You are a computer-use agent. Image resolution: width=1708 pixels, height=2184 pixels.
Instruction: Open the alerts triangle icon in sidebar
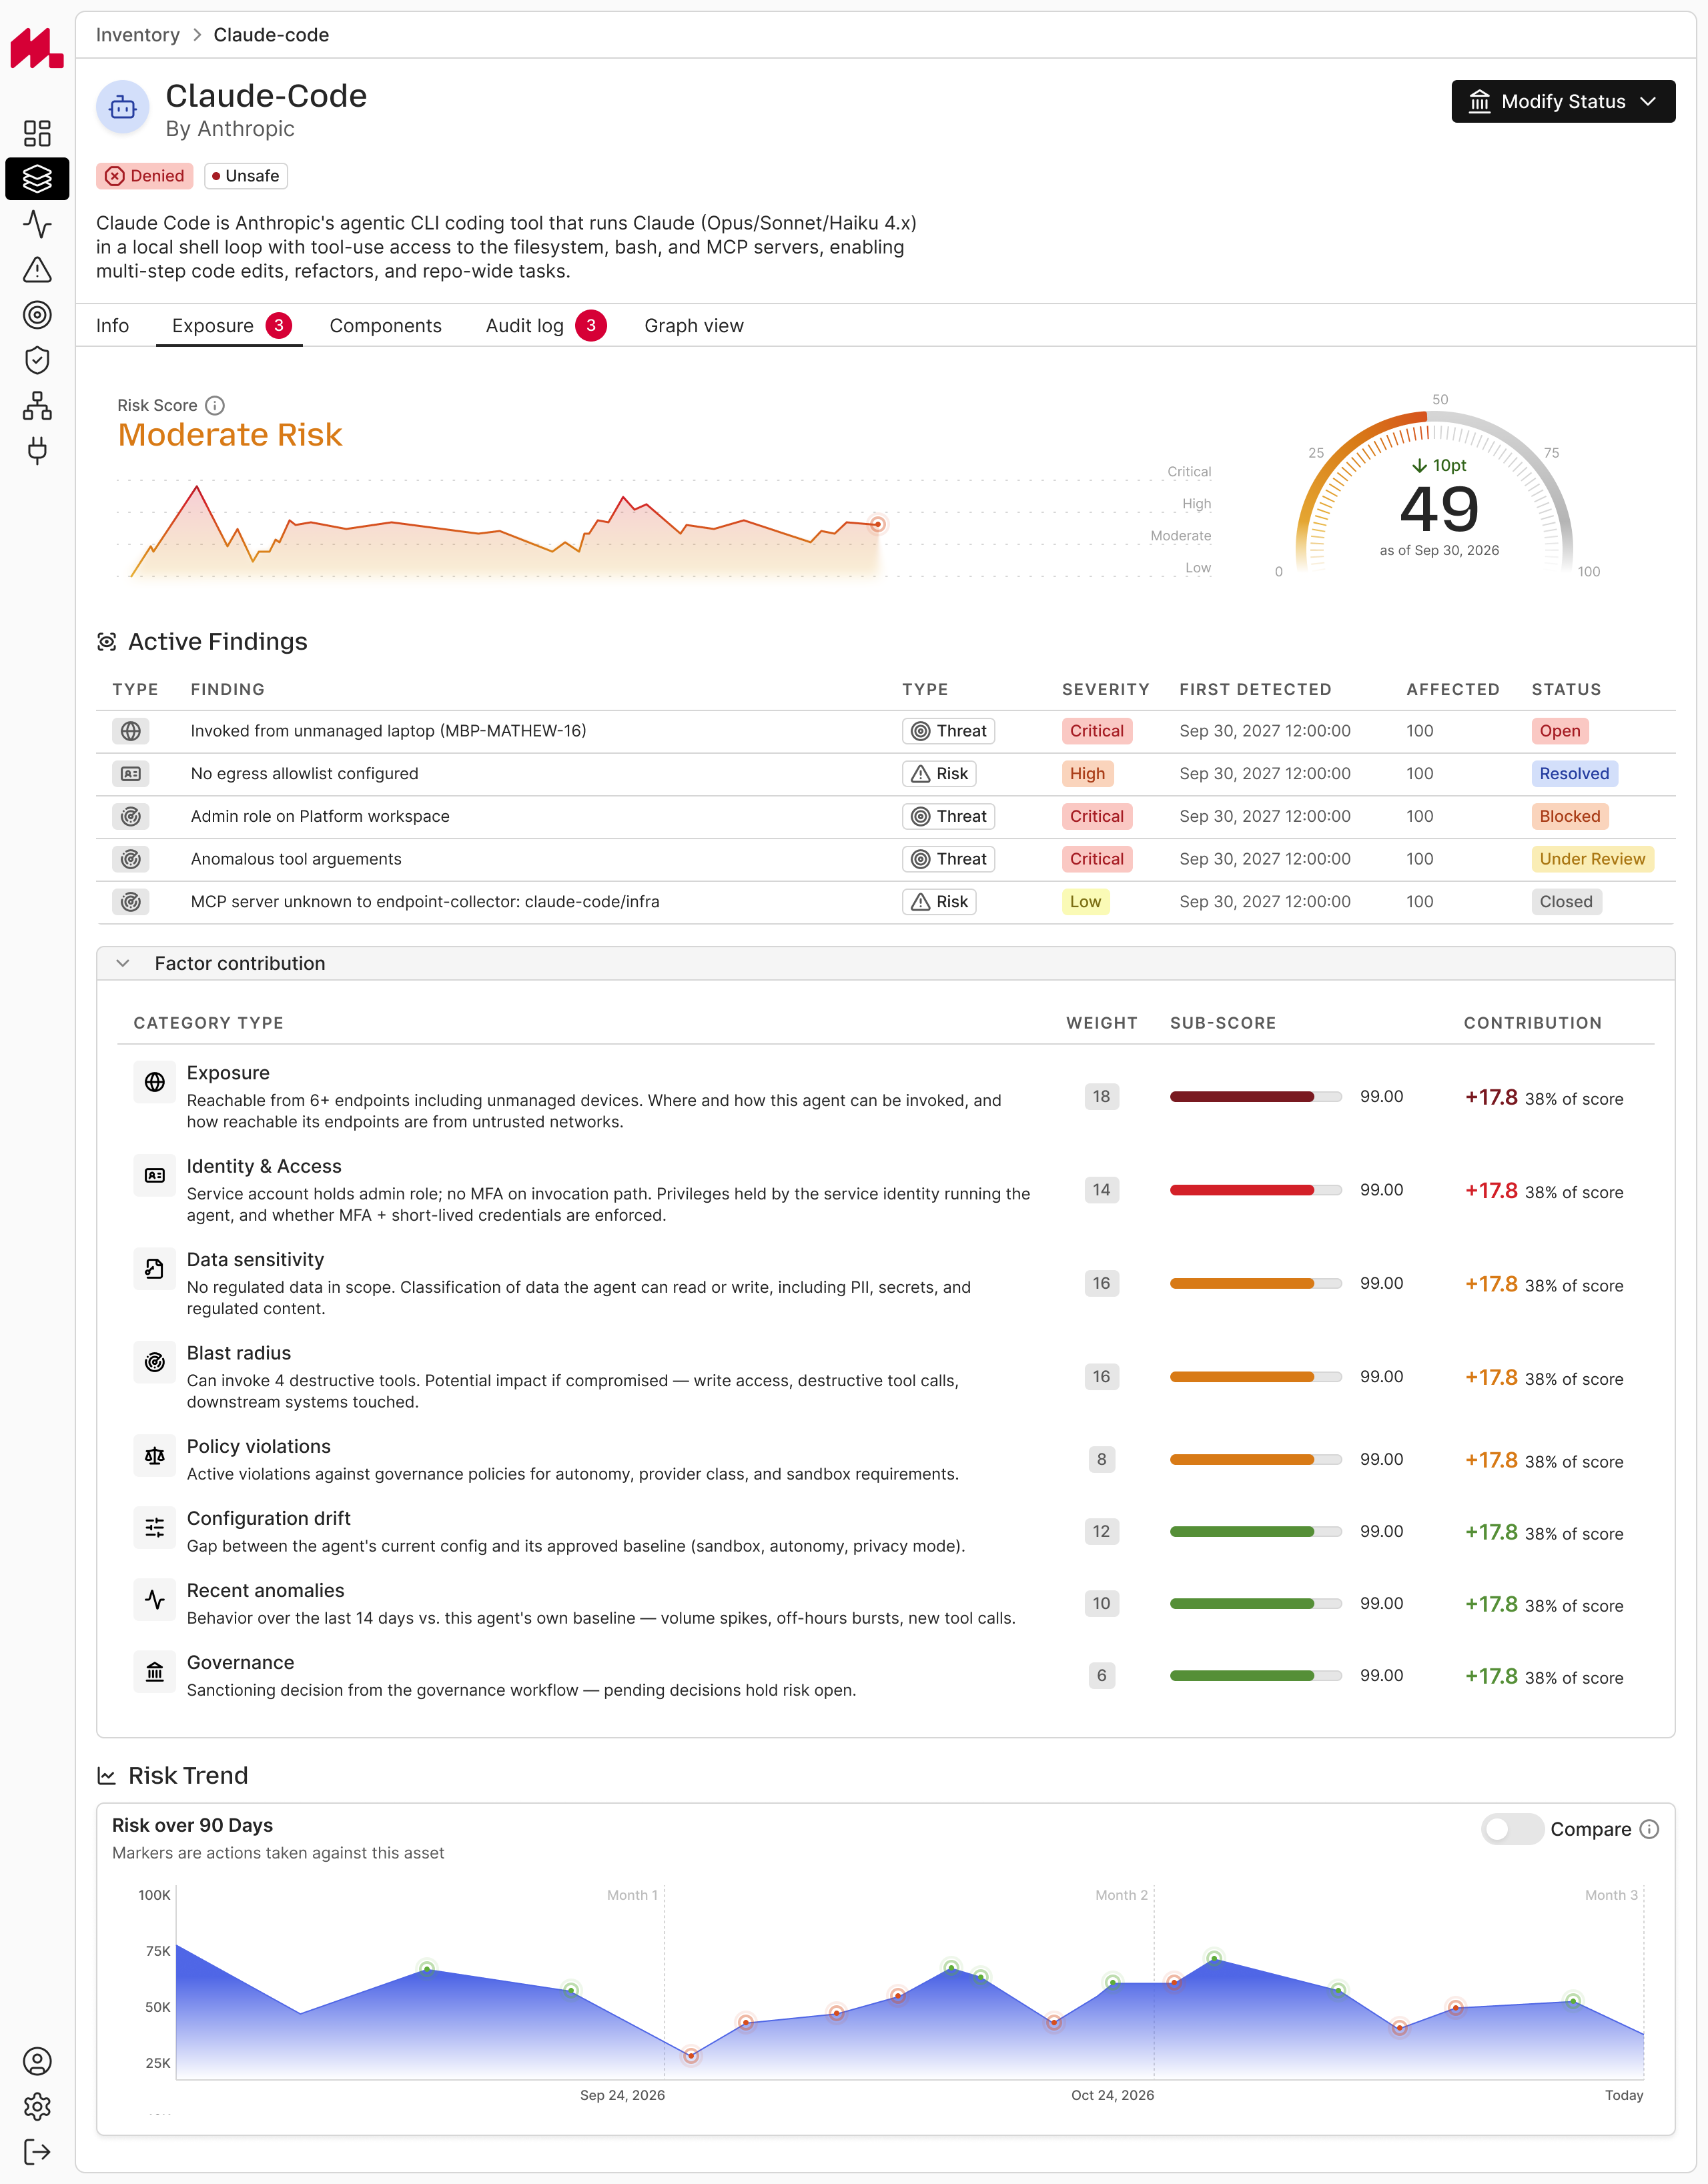pyautogui.click(x=37, y=269)
